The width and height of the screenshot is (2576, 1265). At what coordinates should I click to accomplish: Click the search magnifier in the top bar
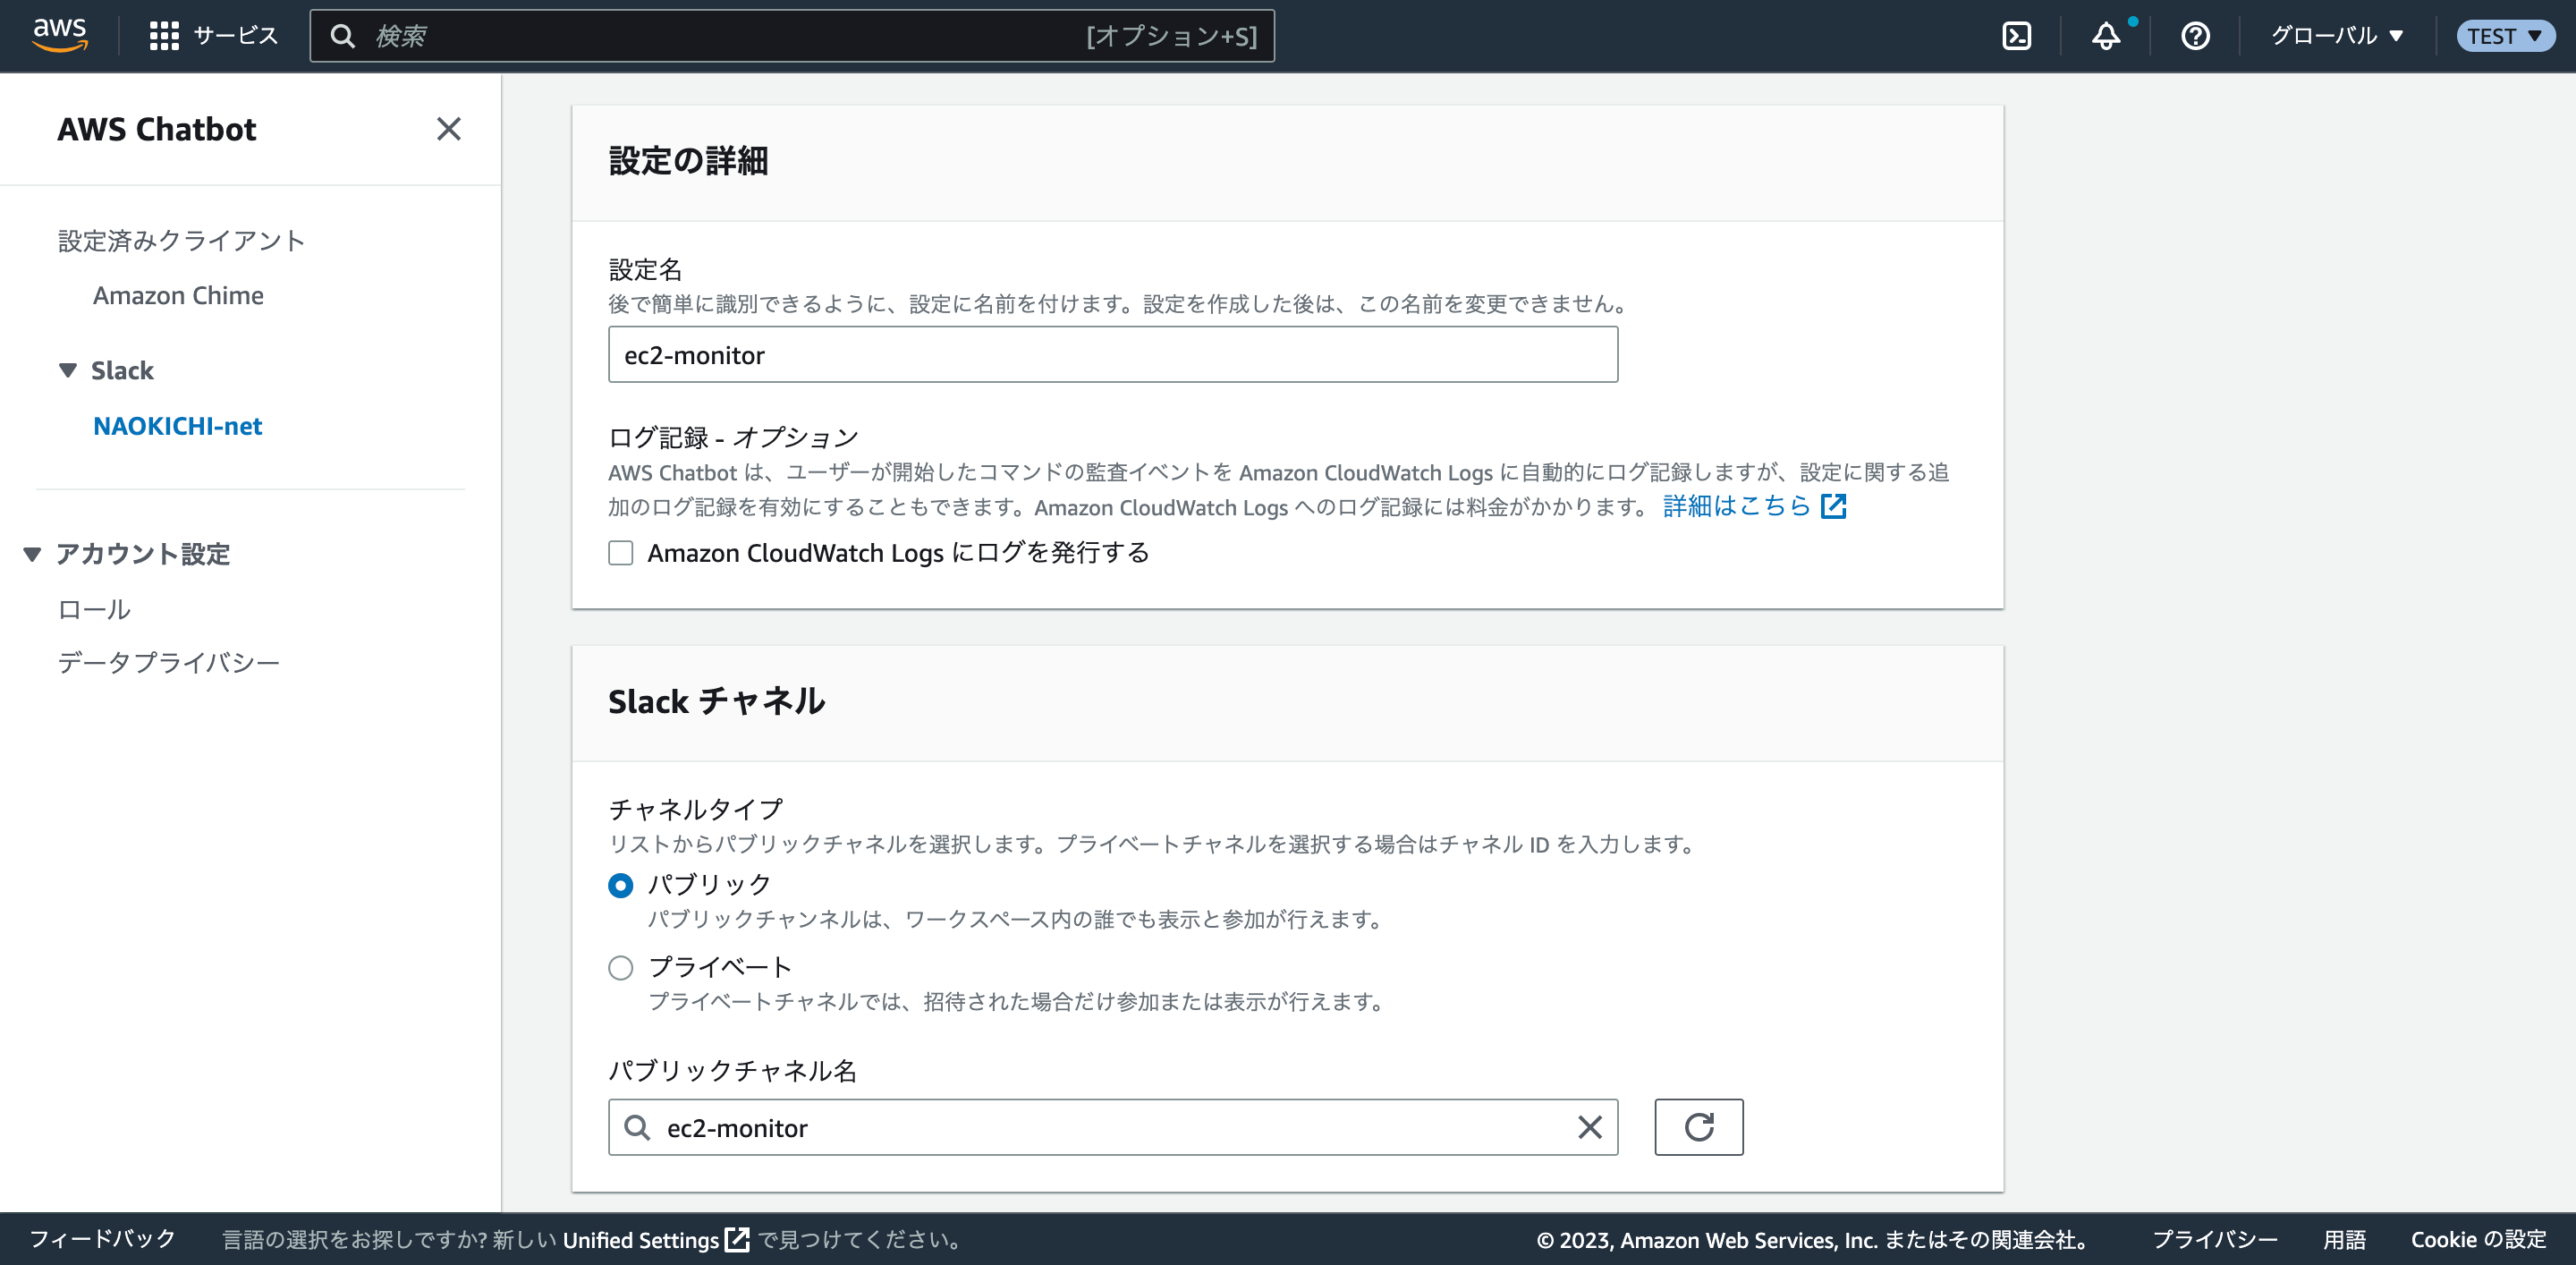[344, 35]
